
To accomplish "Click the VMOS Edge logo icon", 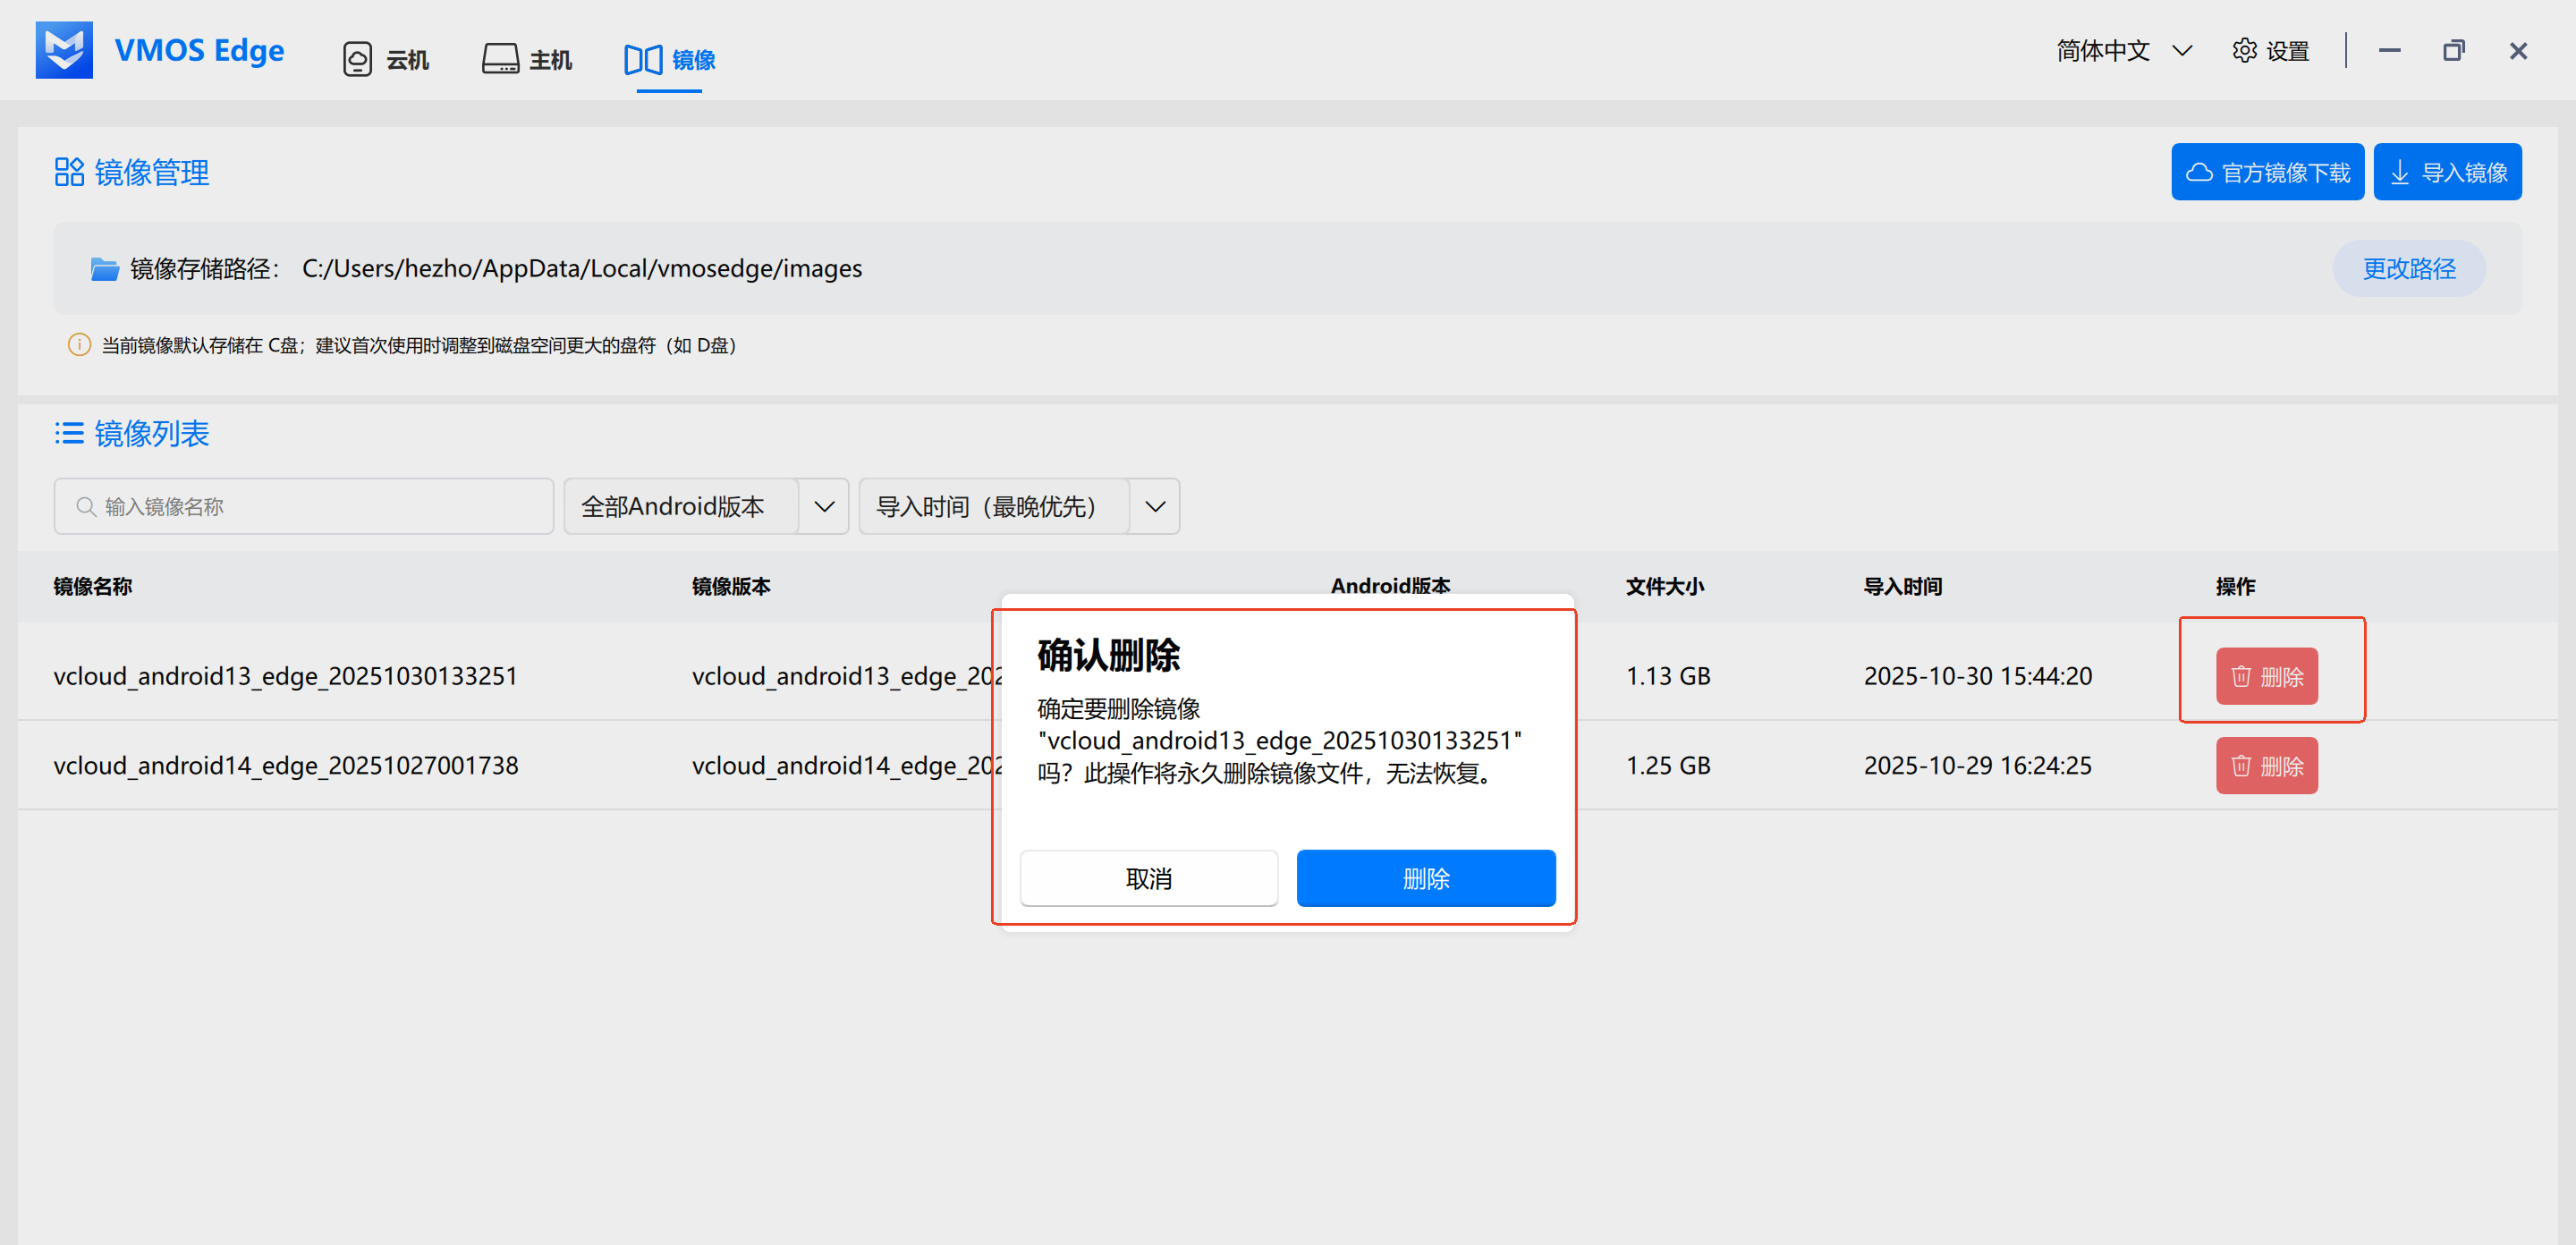I will coord(64,50).
